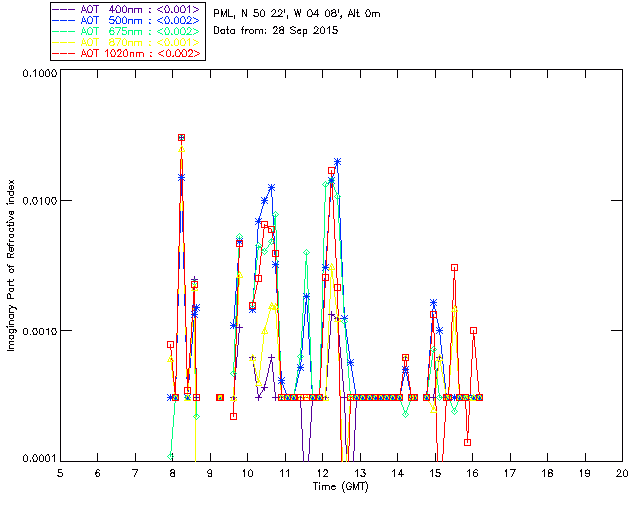Click the x-axis tick label 5
Viewport: 640px width, 512px height.
(60, 473)
